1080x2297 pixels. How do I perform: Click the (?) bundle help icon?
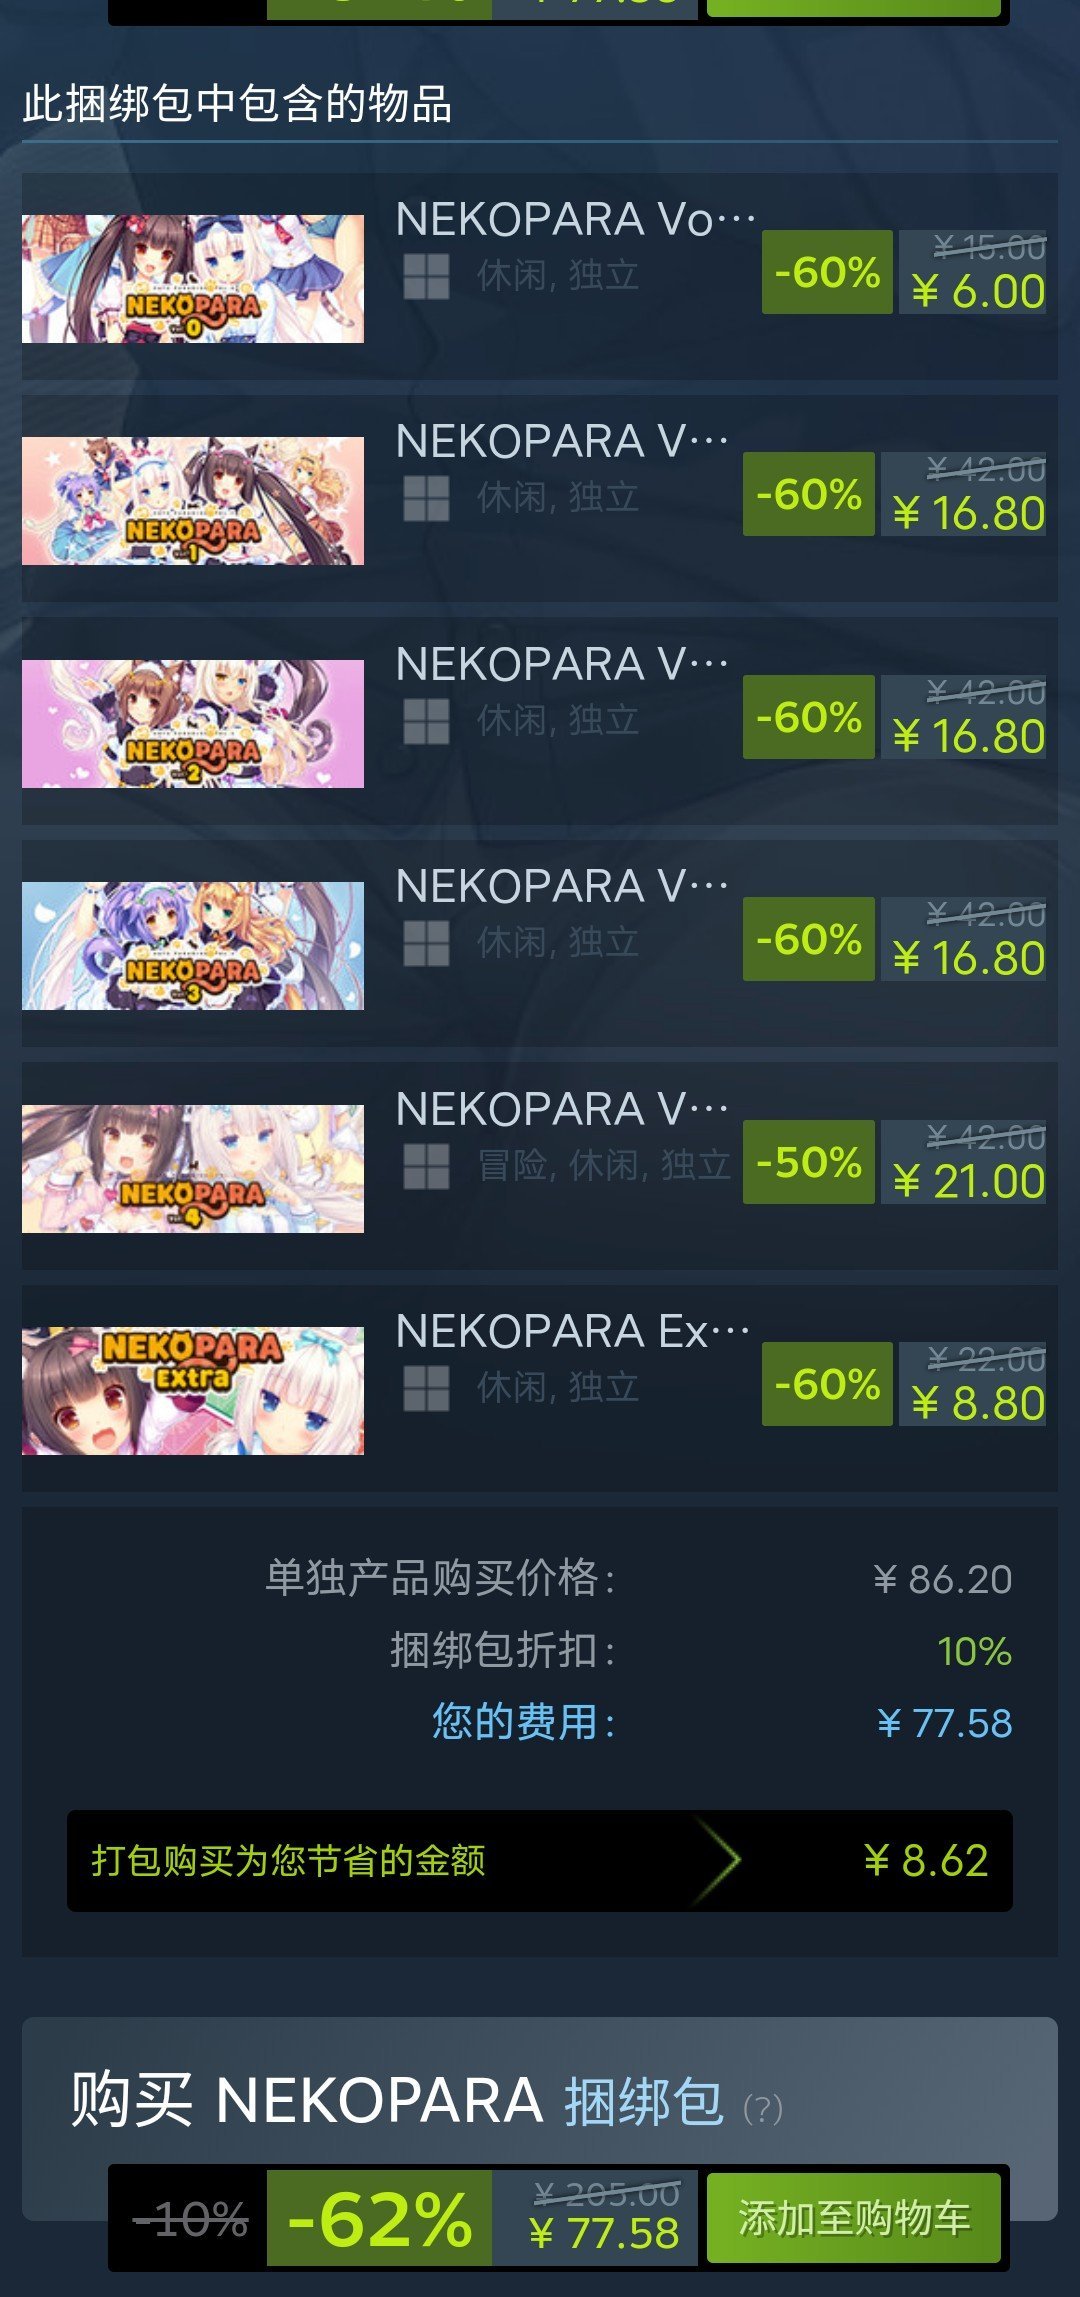(763, 2109)
